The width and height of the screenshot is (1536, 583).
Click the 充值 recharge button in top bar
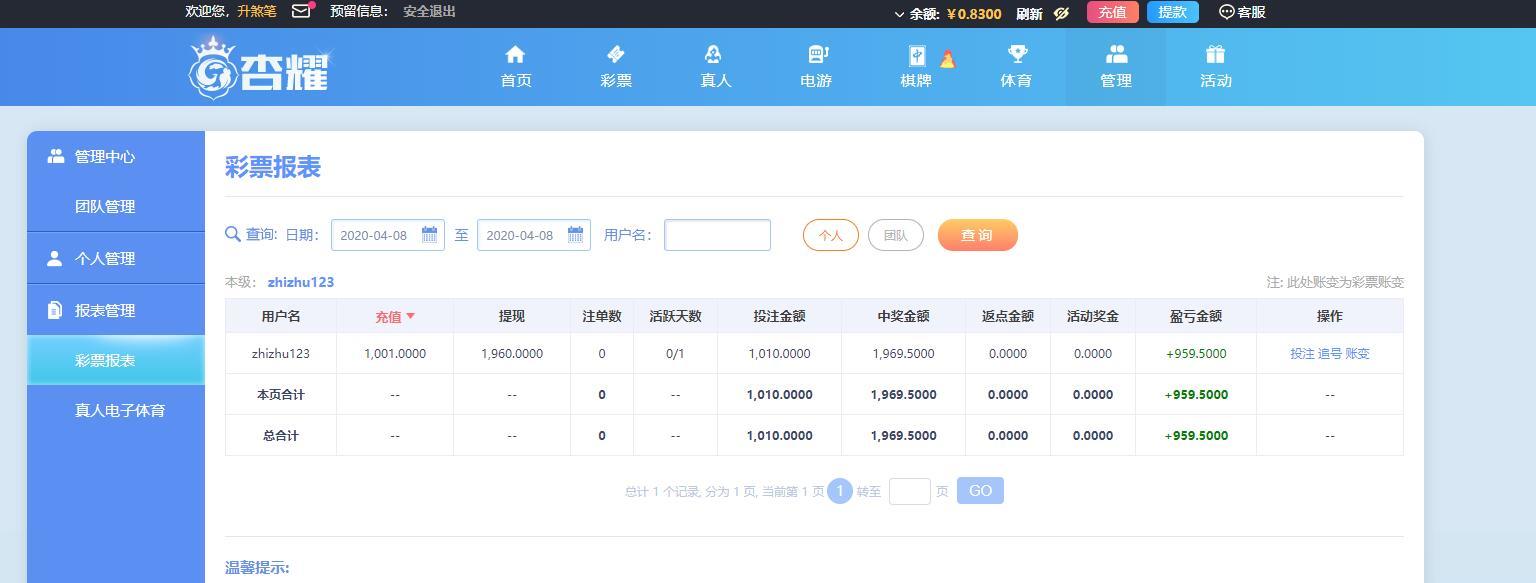[1112, 12]
